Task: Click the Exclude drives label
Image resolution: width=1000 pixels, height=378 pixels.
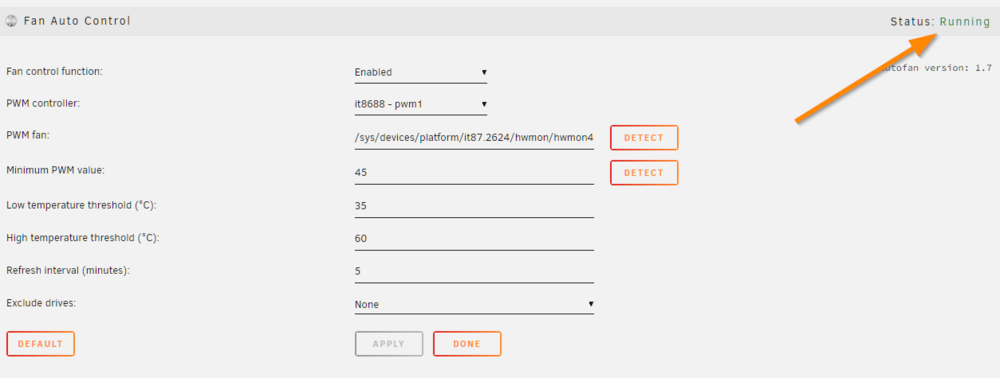Action: [41, 303]
